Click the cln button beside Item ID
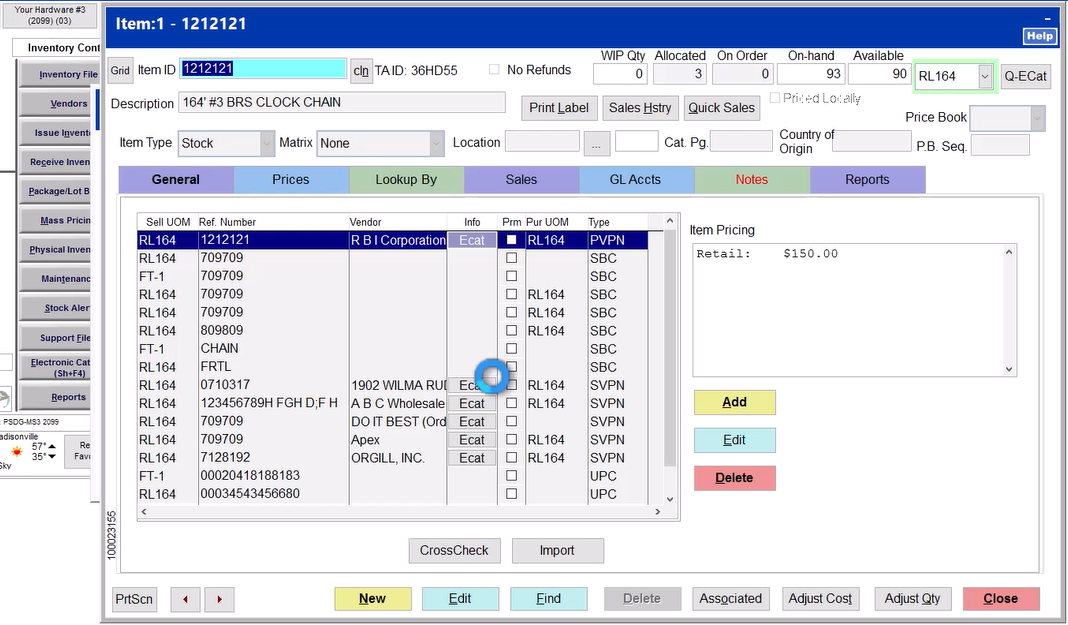Image resolution: width=1068 pixels, height=625 pixels. (x=361, y=71)
